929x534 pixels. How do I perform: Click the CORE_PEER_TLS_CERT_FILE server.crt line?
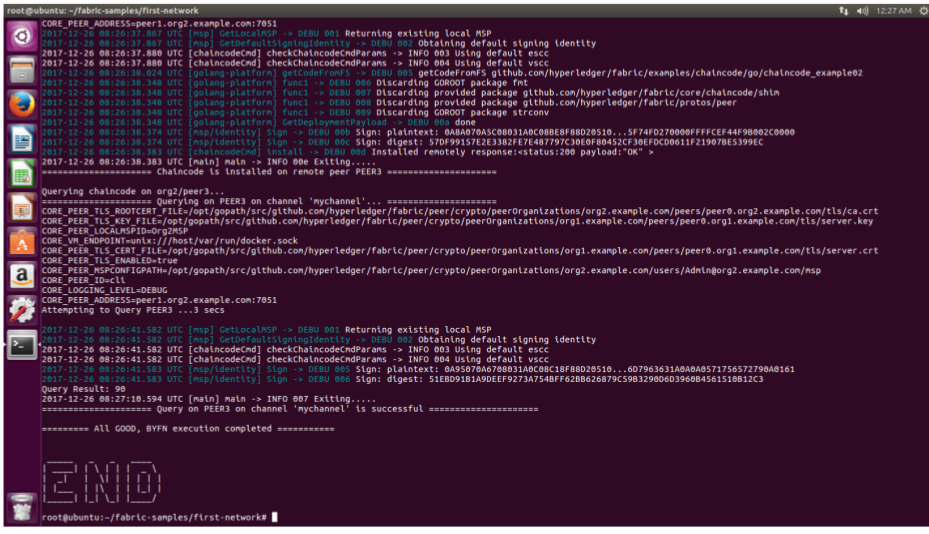click(460, 251)
